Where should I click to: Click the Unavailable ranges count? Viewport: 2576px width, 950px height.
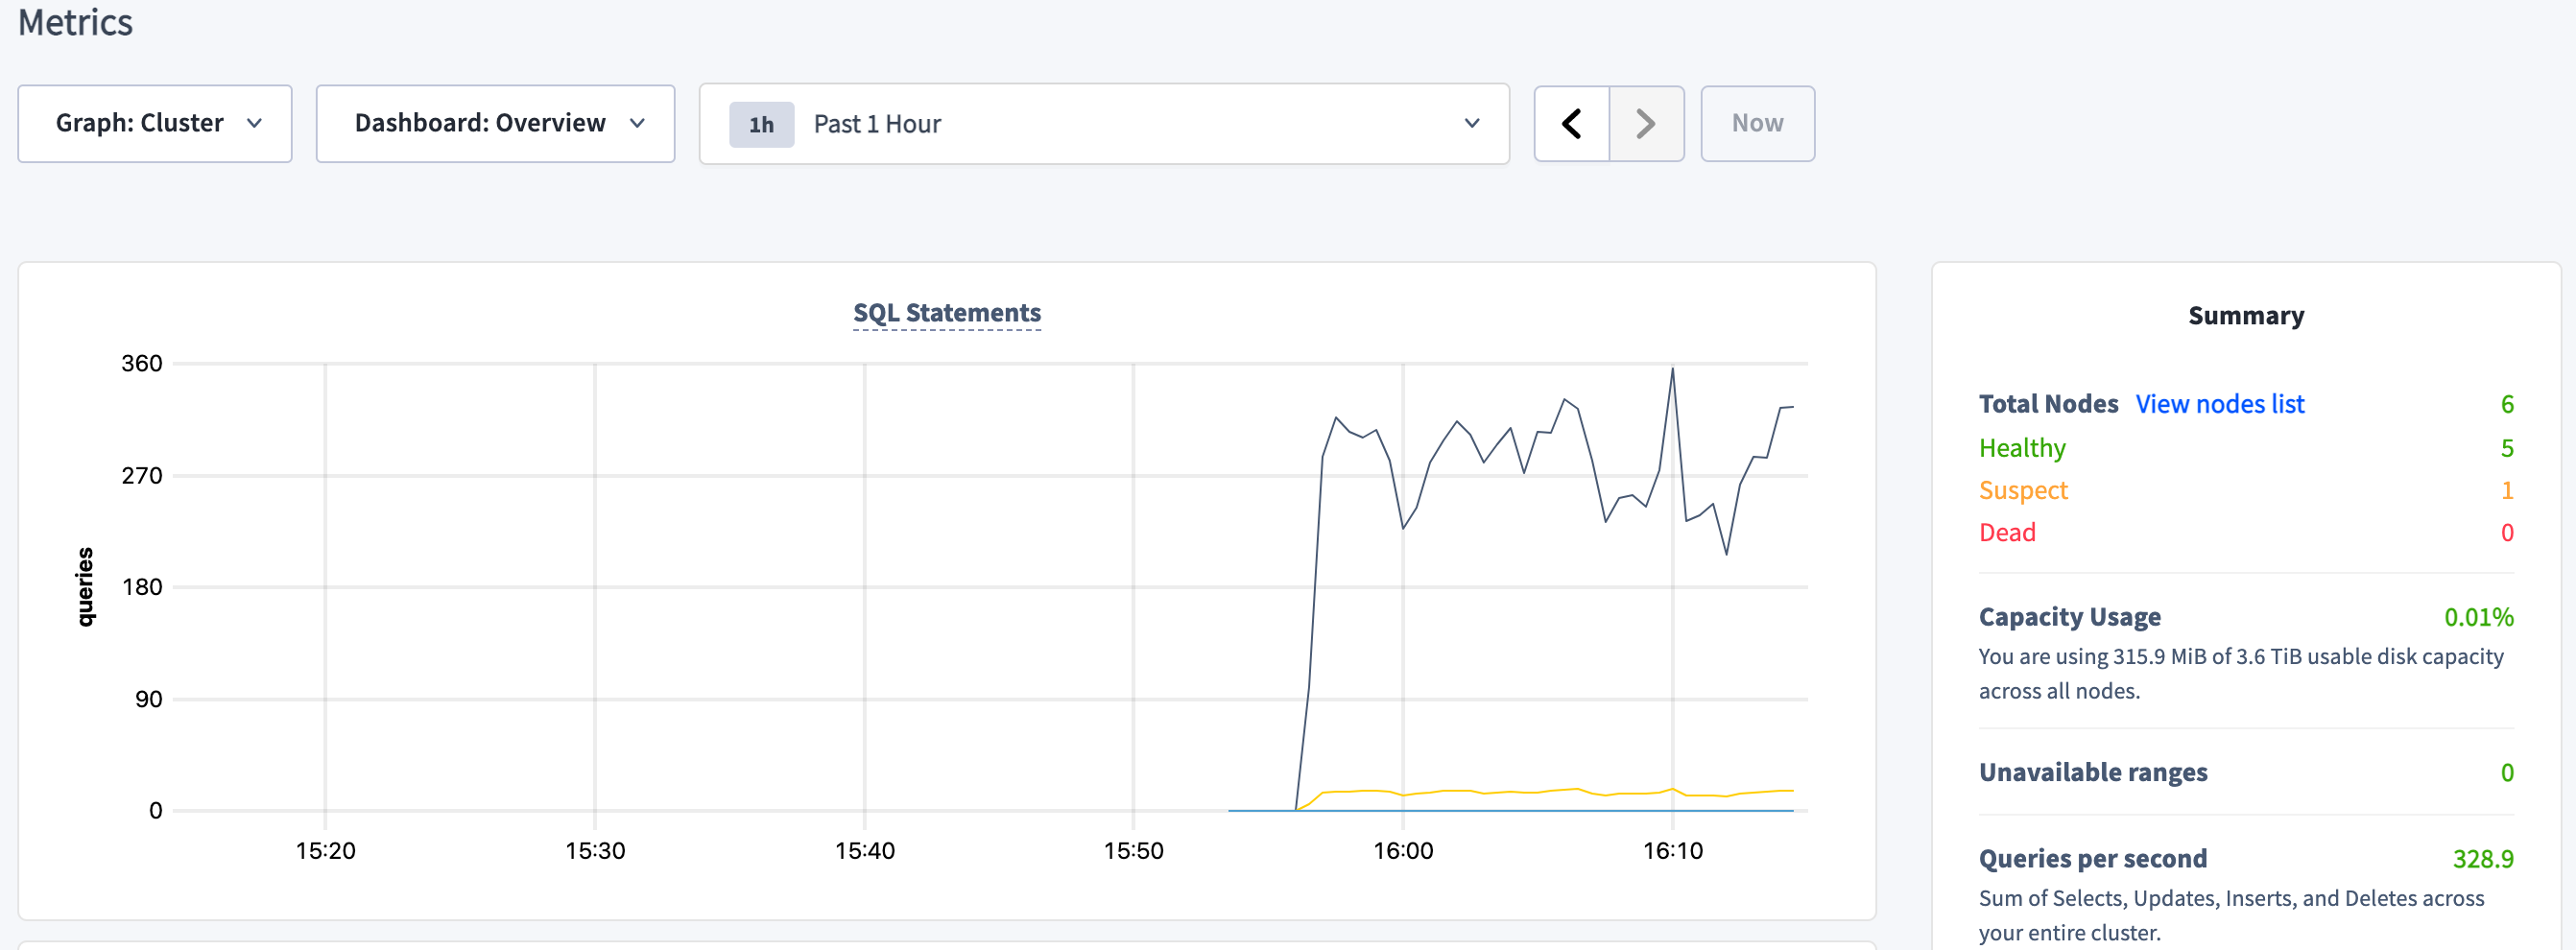(x=2506, y=772)
